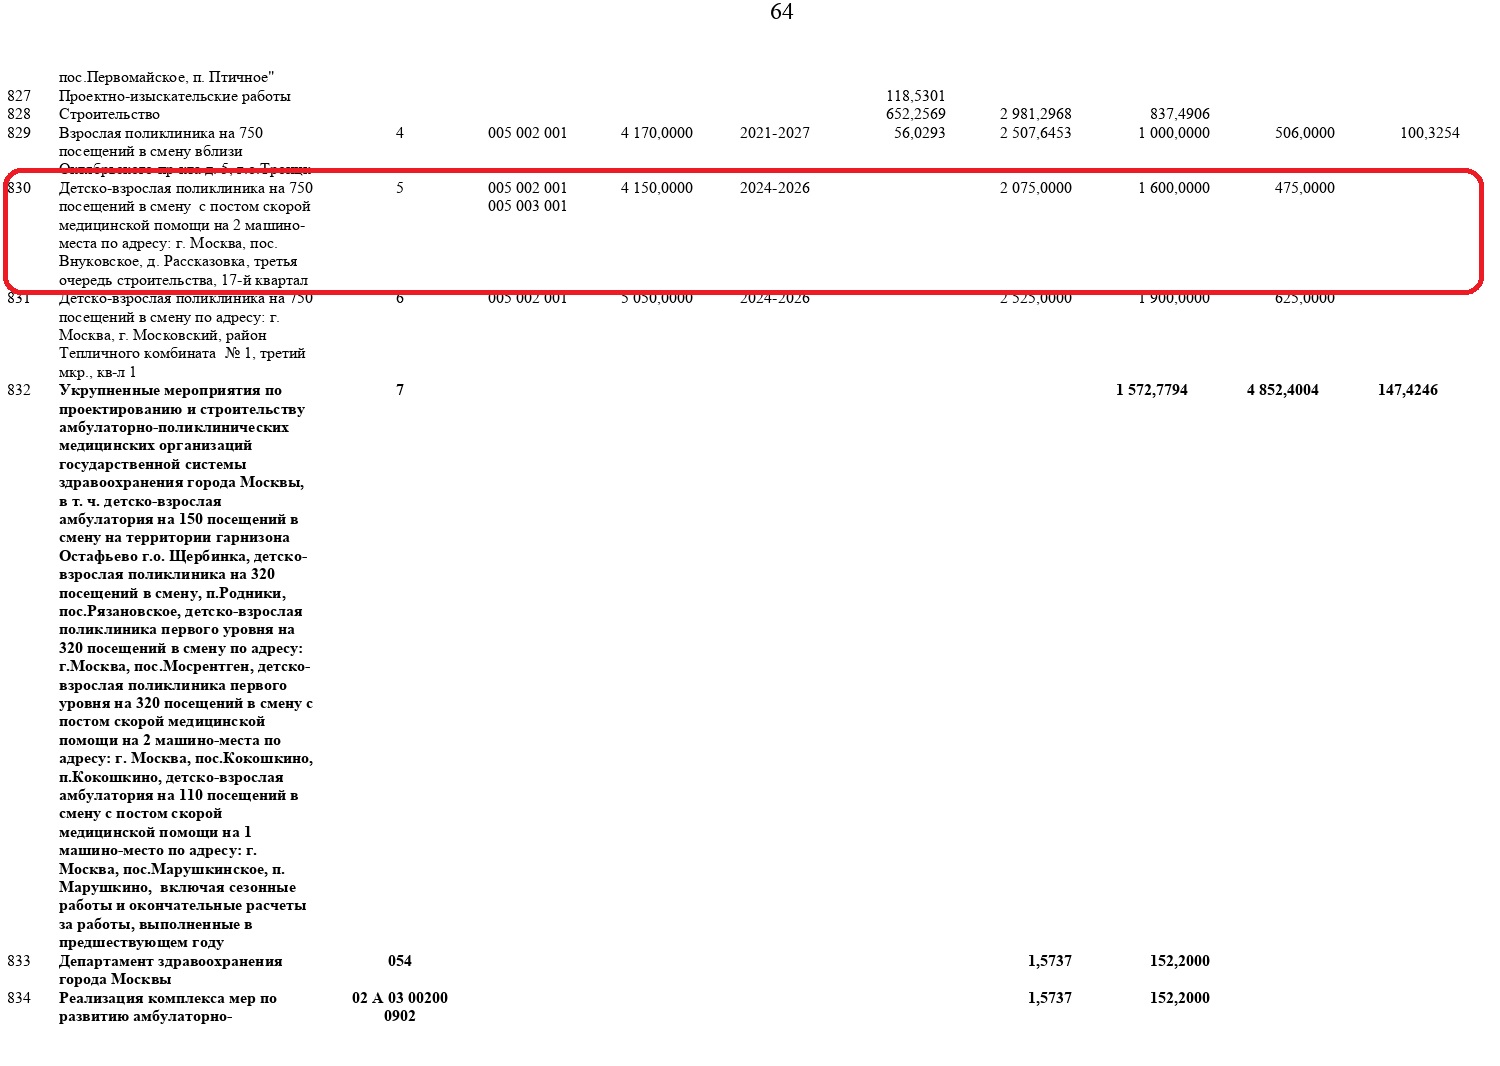Click code 005 003 001 in highlighted row
Image resolution: width=1500 pixels, height=1066 pixels.
[x=527, y=206]
